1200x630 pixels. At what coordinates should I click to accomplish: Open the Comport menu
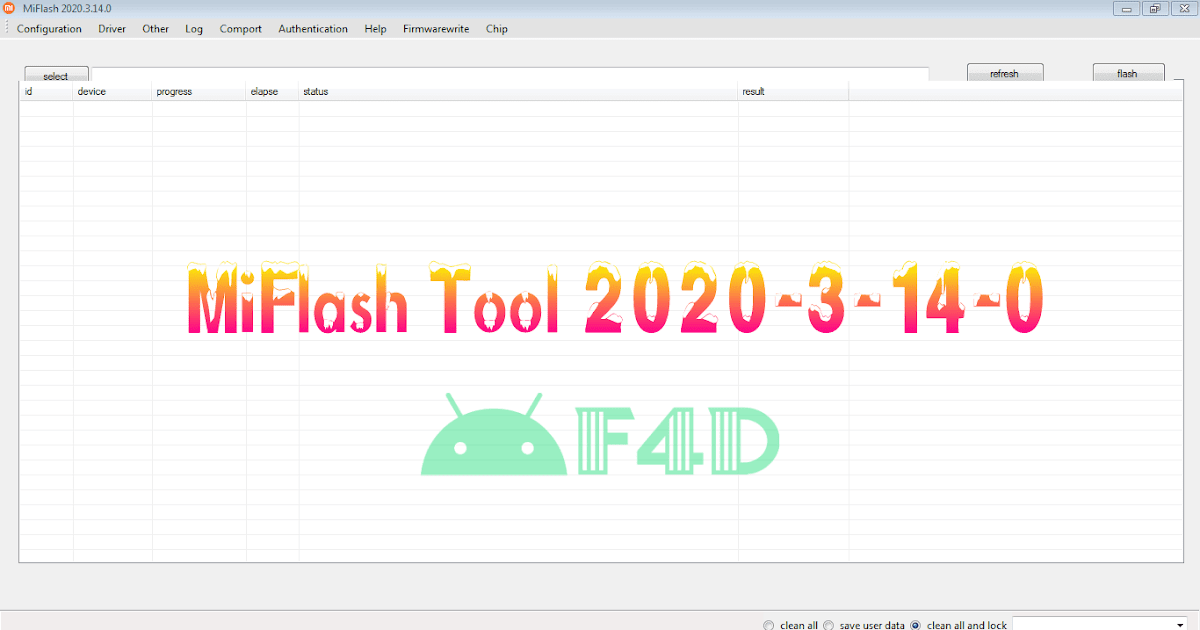click(240, 29)
